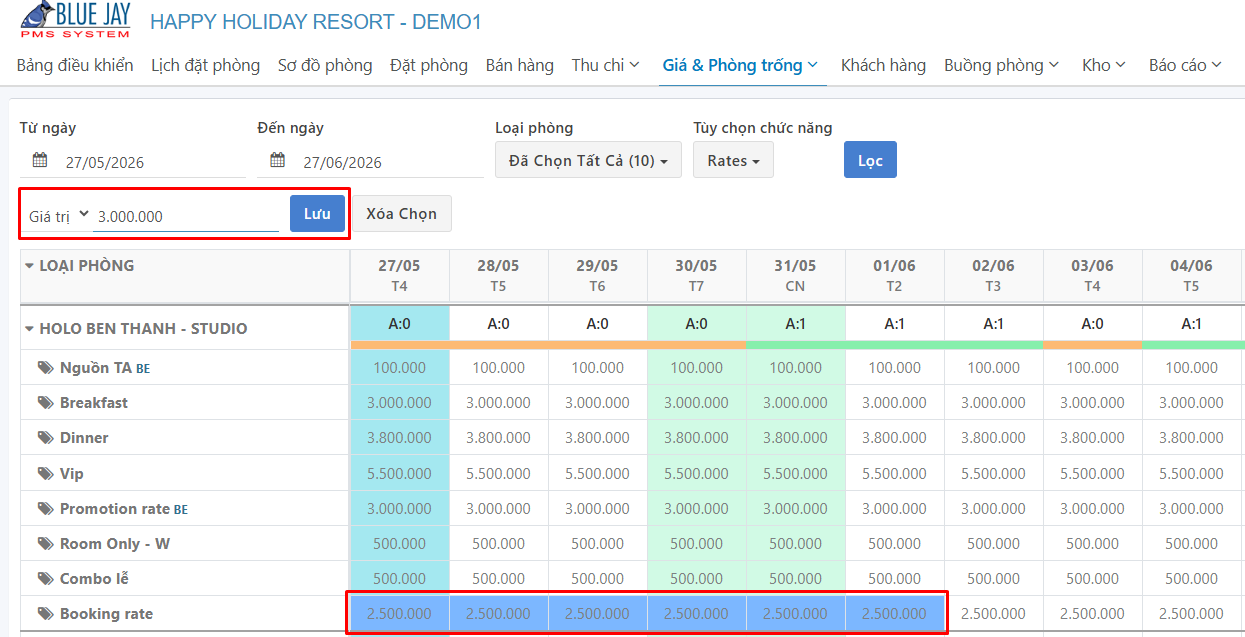Click Promotion rate 3.000.000 for 01/06

[894, 508]
